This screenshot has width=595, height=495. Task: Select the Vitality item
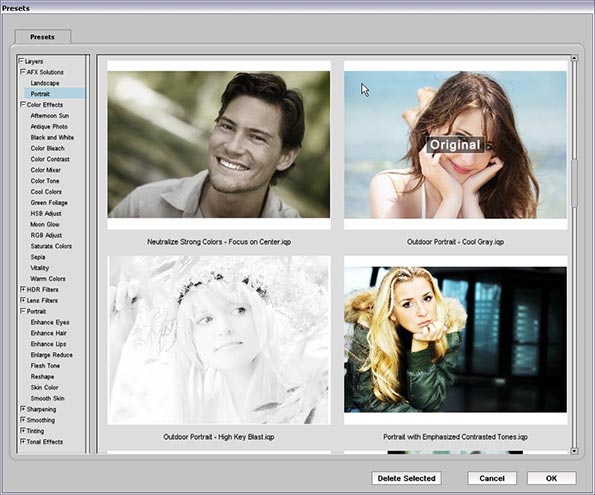pos(39,268)
